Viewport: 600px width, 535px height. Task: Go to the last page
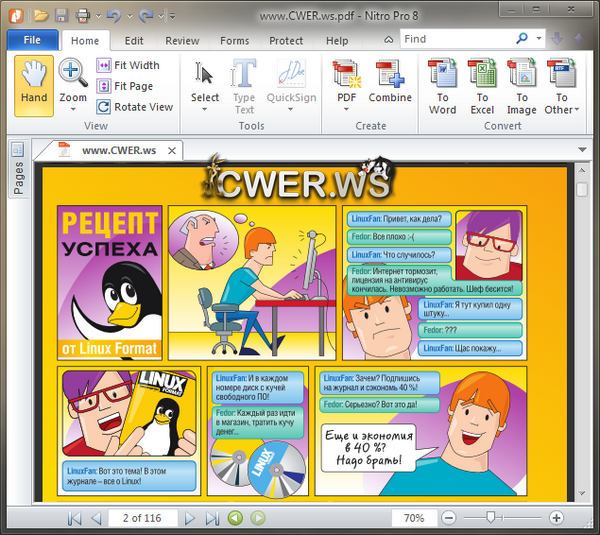pos(212,518)
